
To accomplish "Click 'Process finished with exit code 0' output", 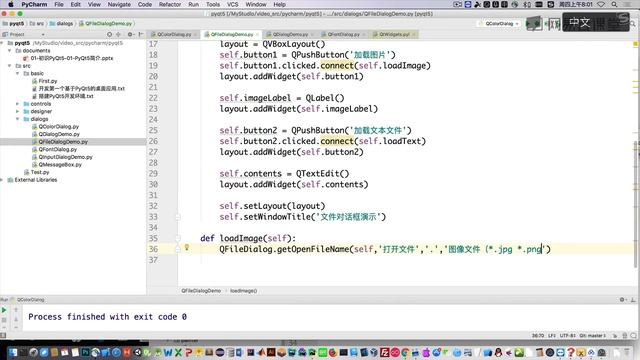I will (107, 317).
